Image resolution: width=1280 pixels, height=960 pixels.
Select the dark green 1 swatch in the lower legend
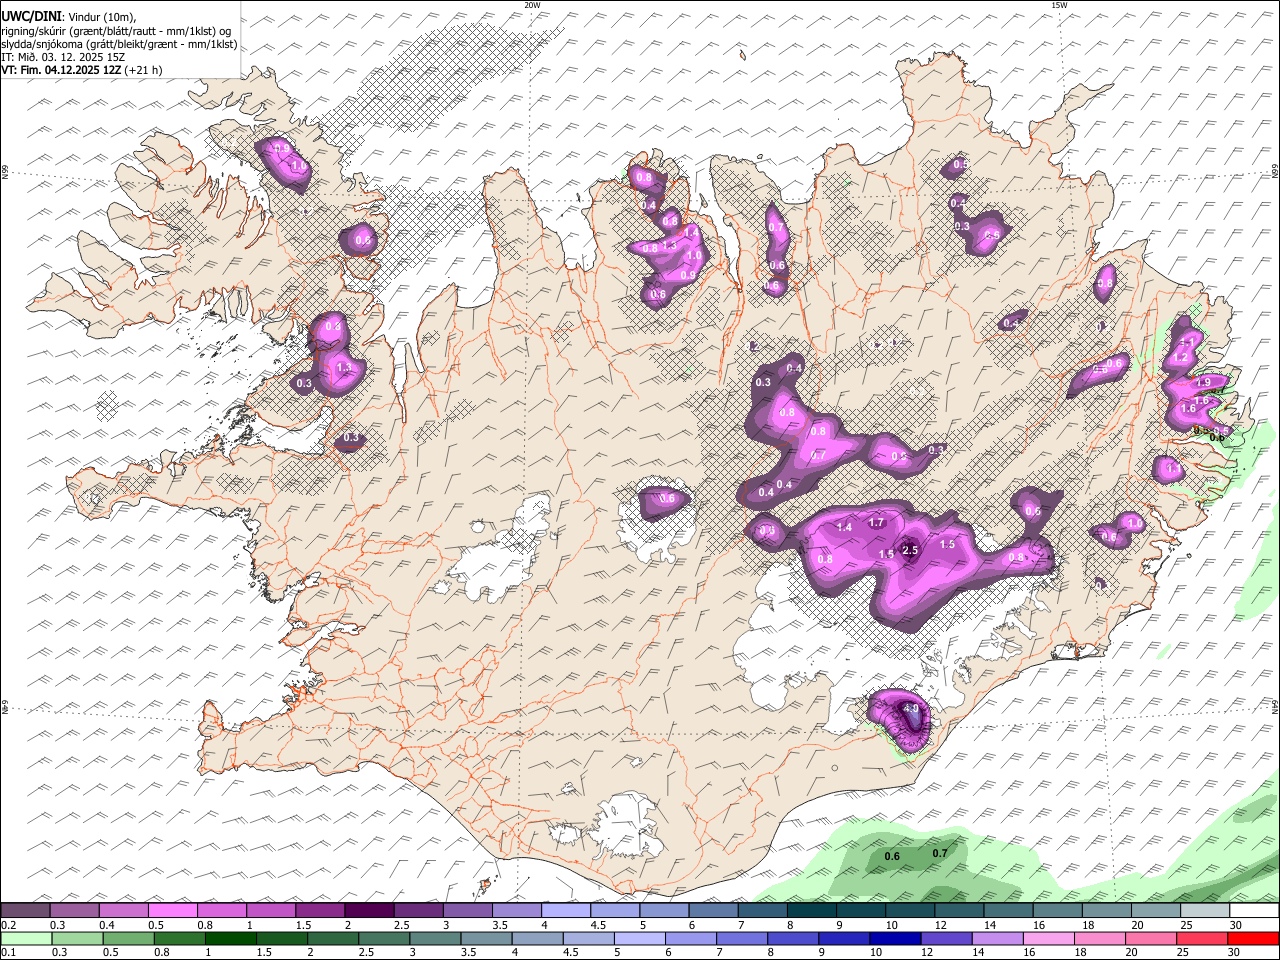pos(231,938)
